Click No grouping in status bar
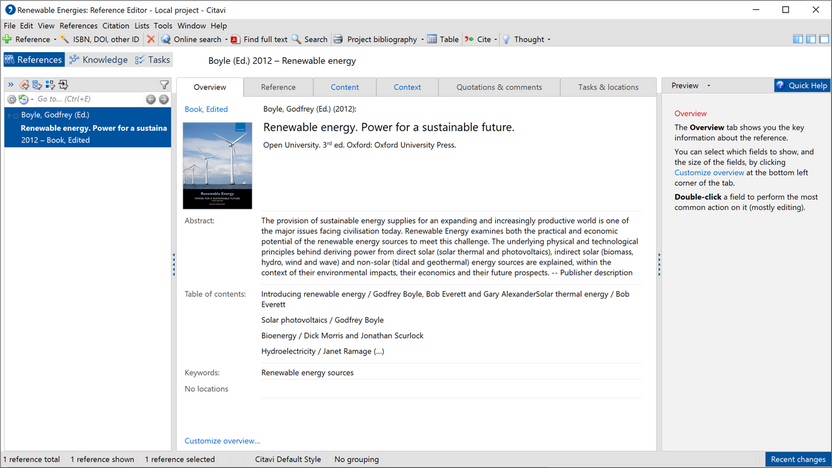The height and width of the screenshot is (468, 832). (x=357, y=460)
